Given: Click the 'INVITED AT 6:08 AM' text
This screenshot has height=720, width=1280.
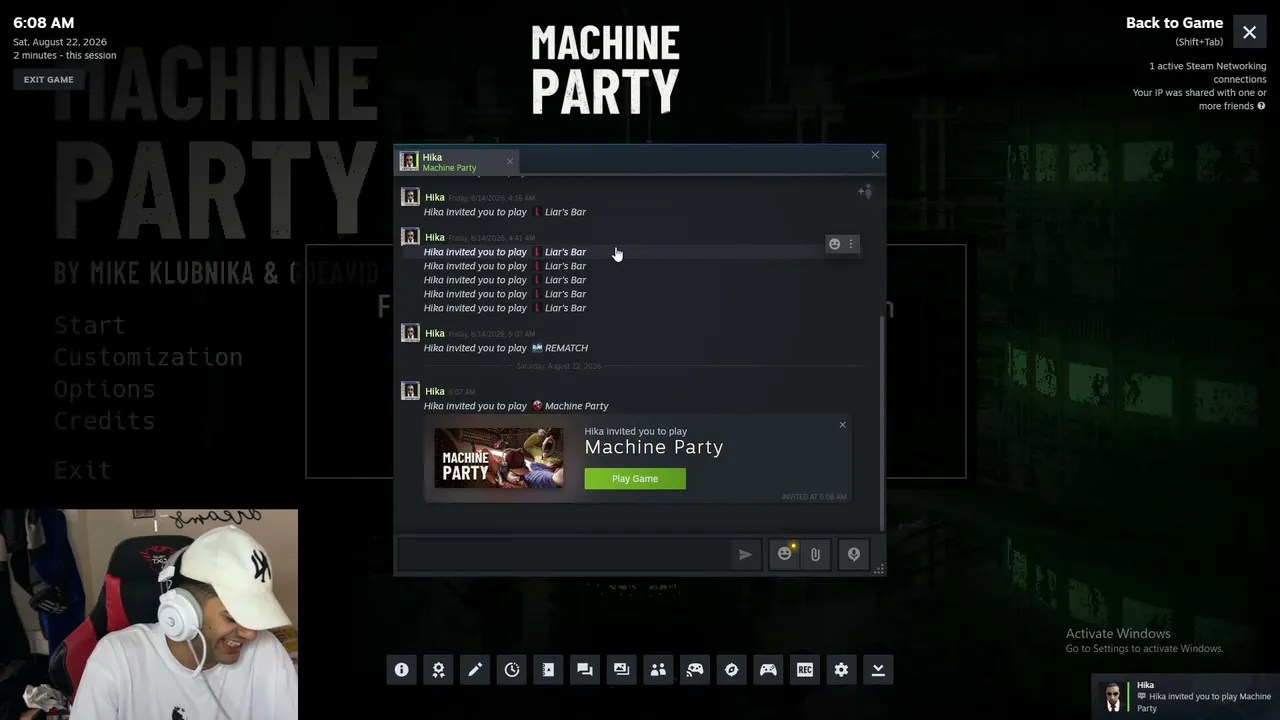Looking at the screenshot, I should (814, 497).
